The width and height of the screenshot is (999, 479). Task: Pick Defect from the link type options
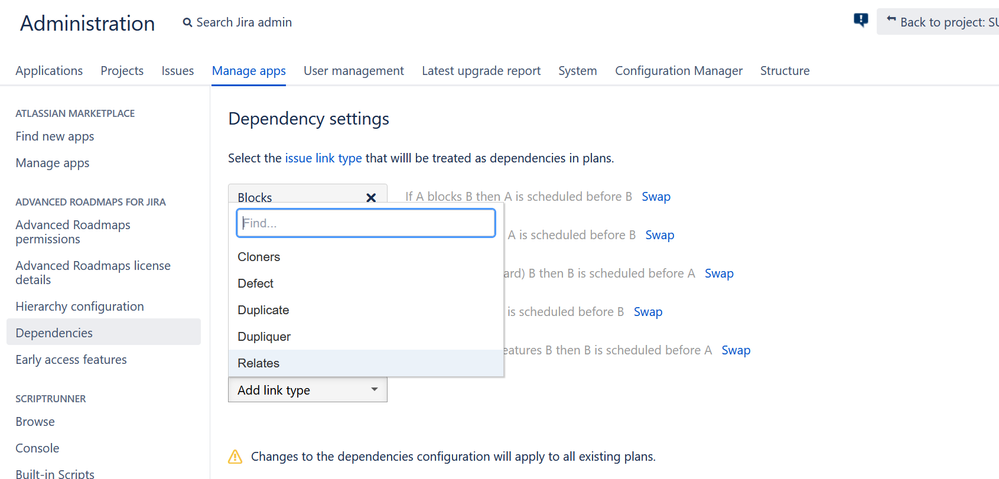tap(366, 283)
